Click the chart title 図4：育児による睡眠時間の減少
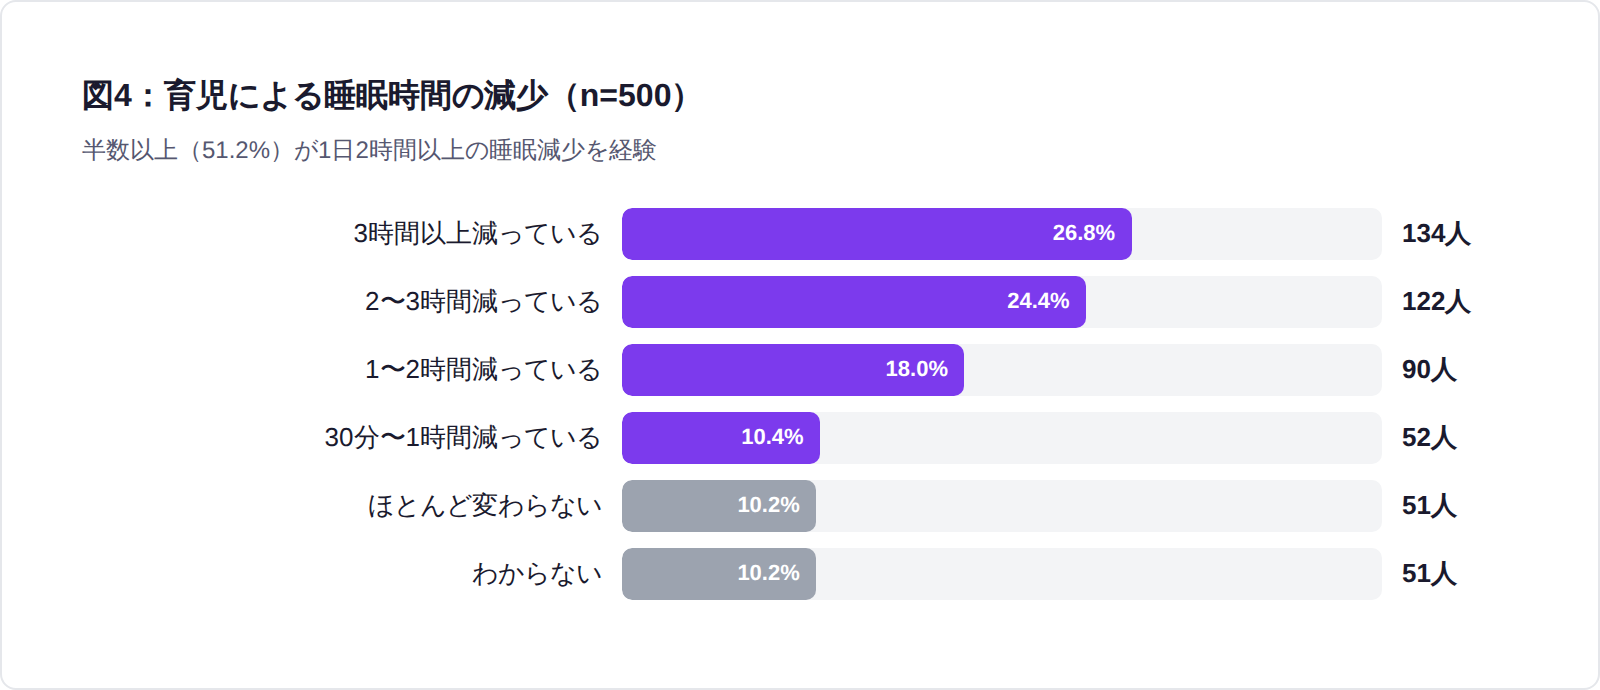The width and height of the screenshot is (1600, 690). coord(384,96)
